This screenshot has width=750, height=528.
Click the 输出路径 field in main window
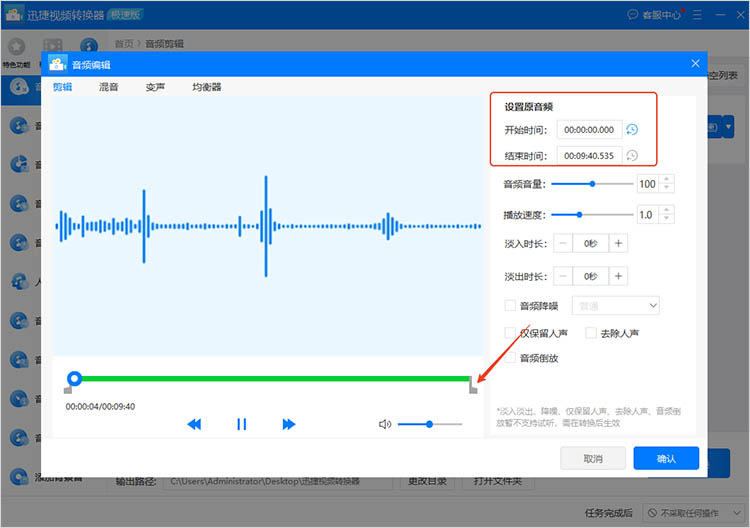[278, 482]
